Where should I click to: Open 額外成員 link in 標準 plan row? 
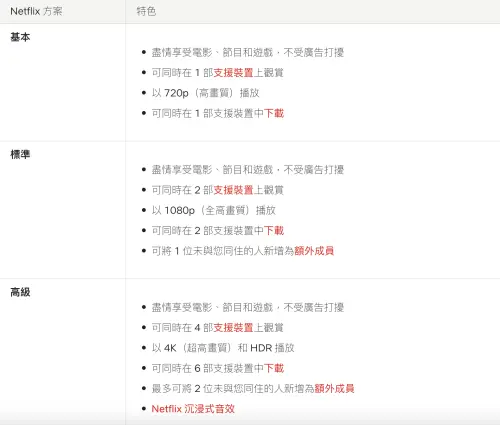tap(314, 251)
